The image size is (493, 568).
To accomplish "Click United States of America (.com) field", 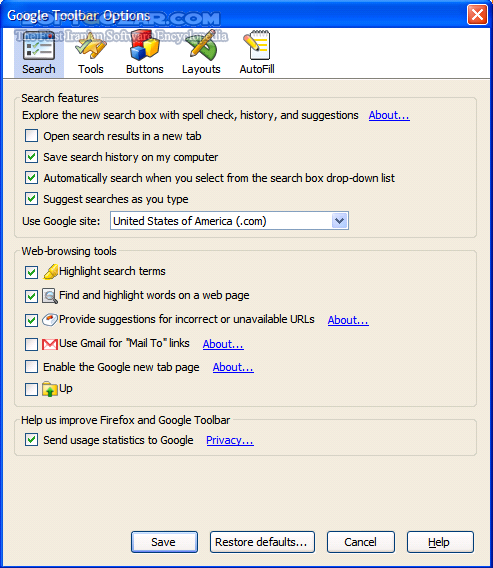I will 229,221.
